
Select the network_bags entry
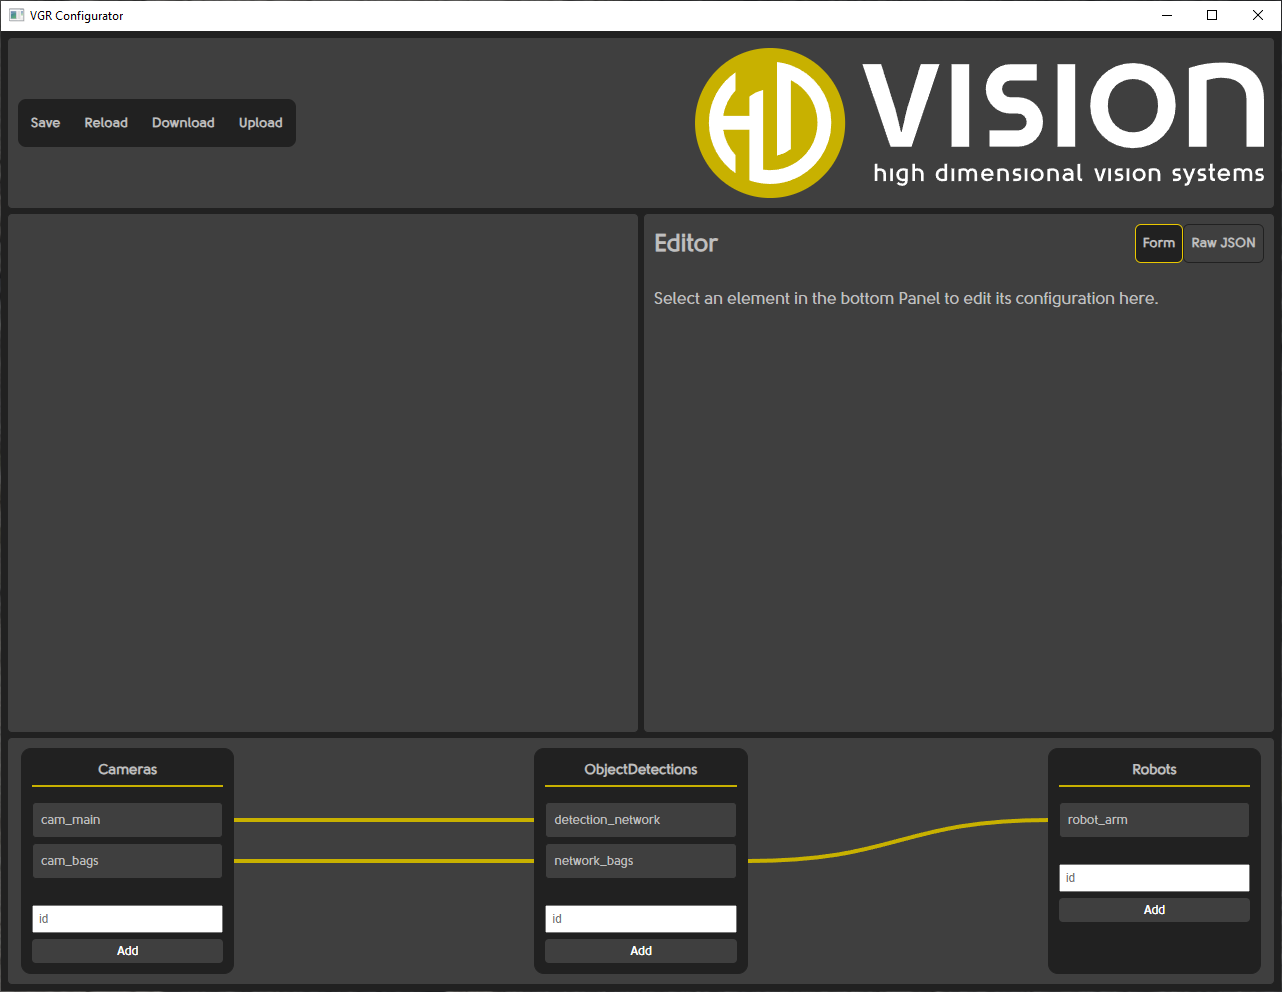click(x=641, y=861)
